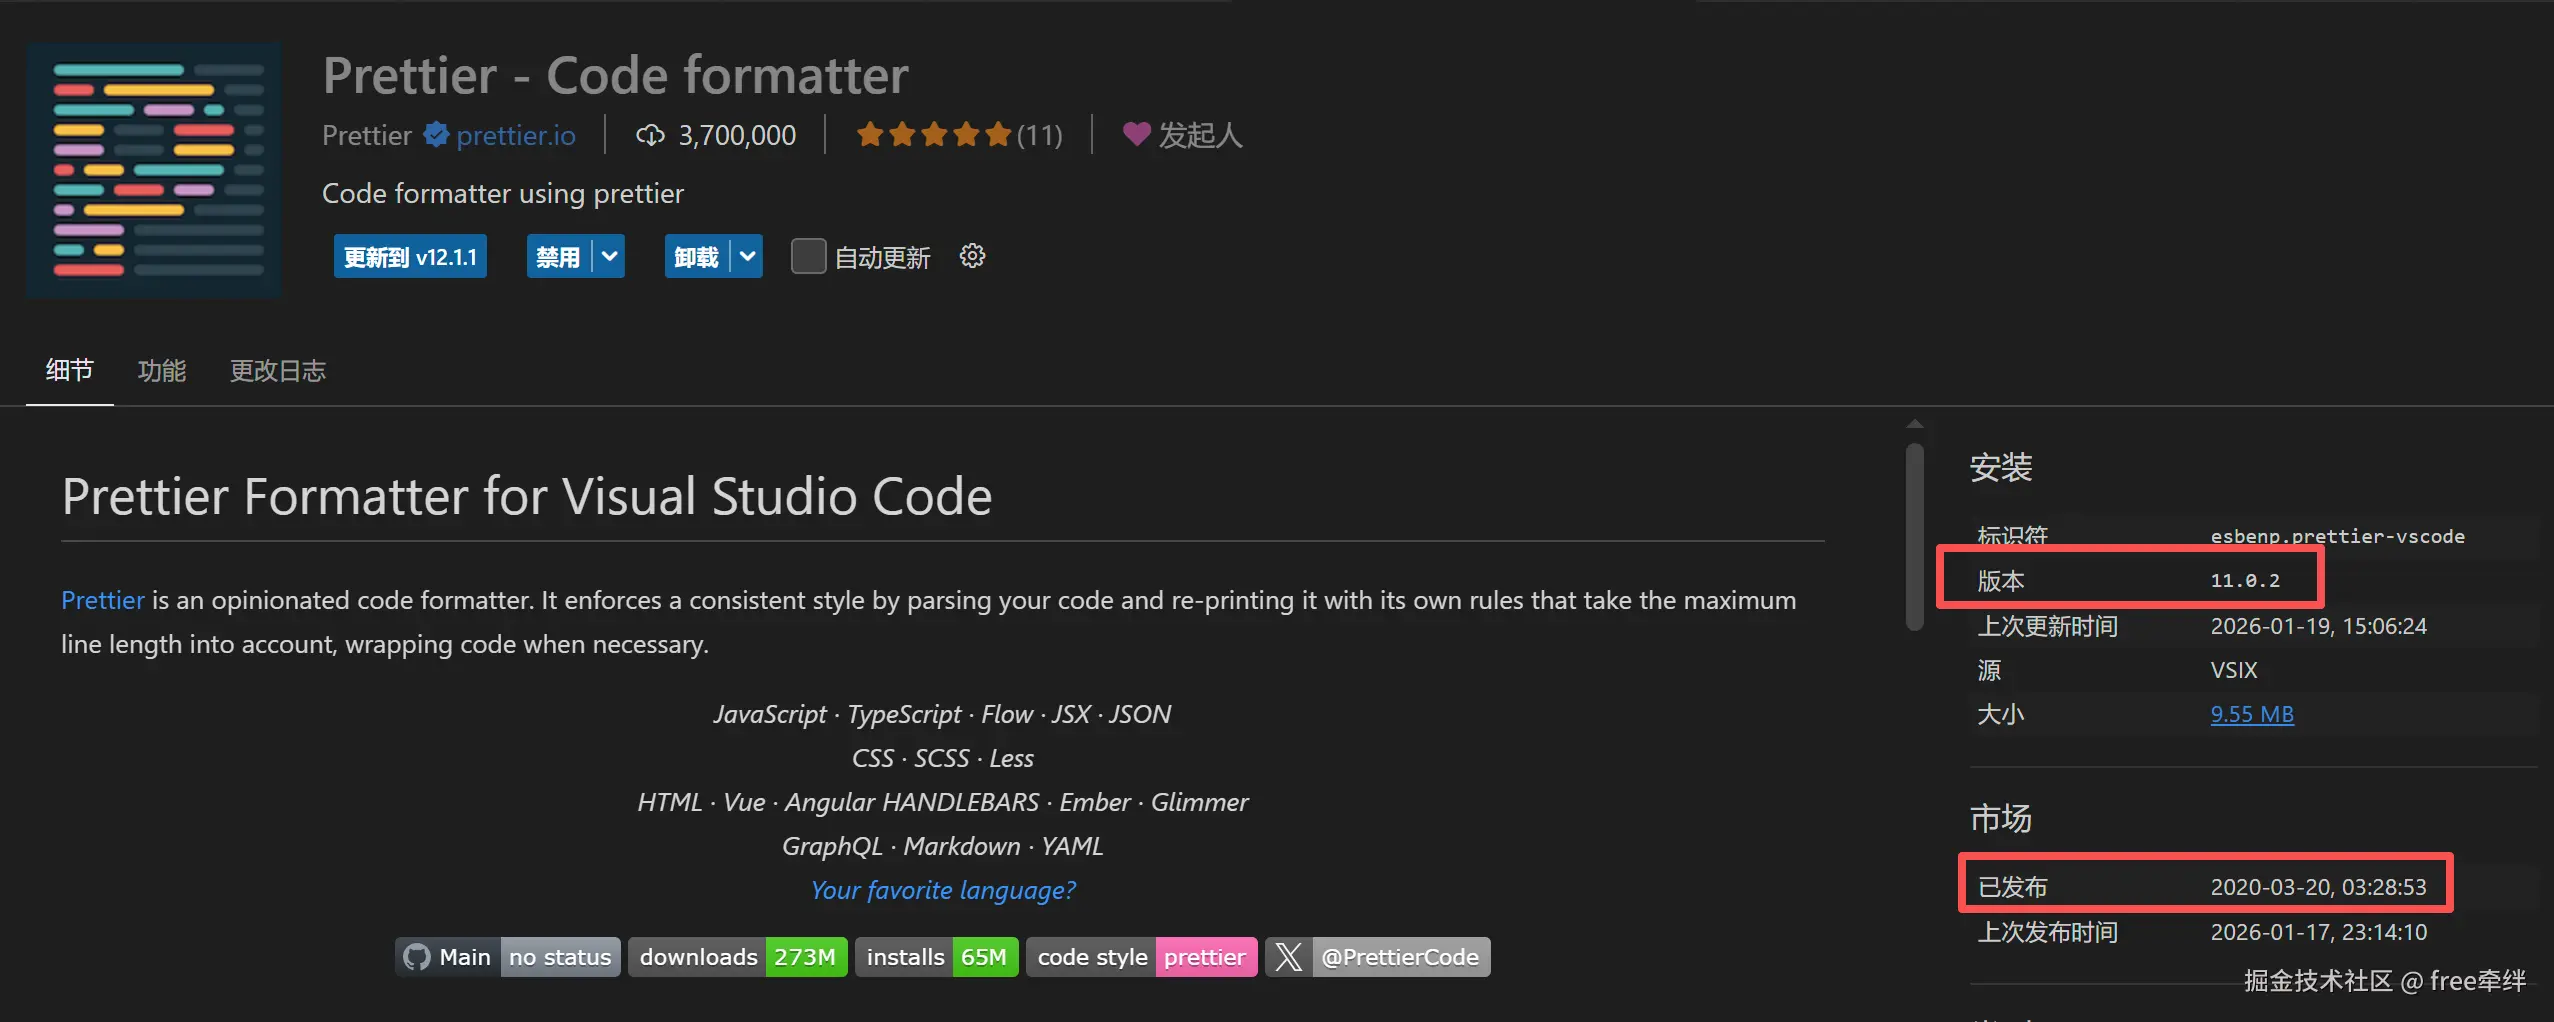Click the 上次发布时间 label

coord(2047,932)
